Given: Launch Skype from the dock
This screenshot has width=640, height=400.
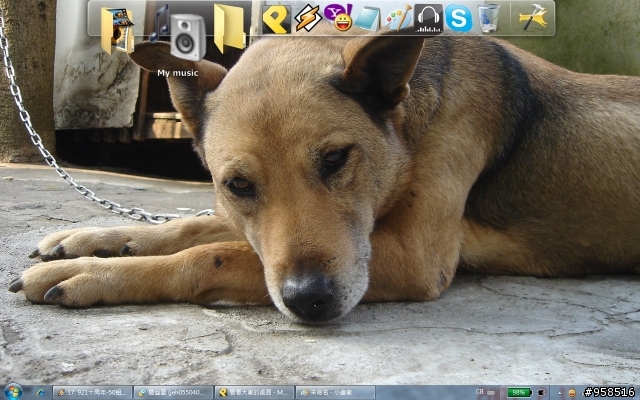Looking at the screenshot, I should coord(458,18).
